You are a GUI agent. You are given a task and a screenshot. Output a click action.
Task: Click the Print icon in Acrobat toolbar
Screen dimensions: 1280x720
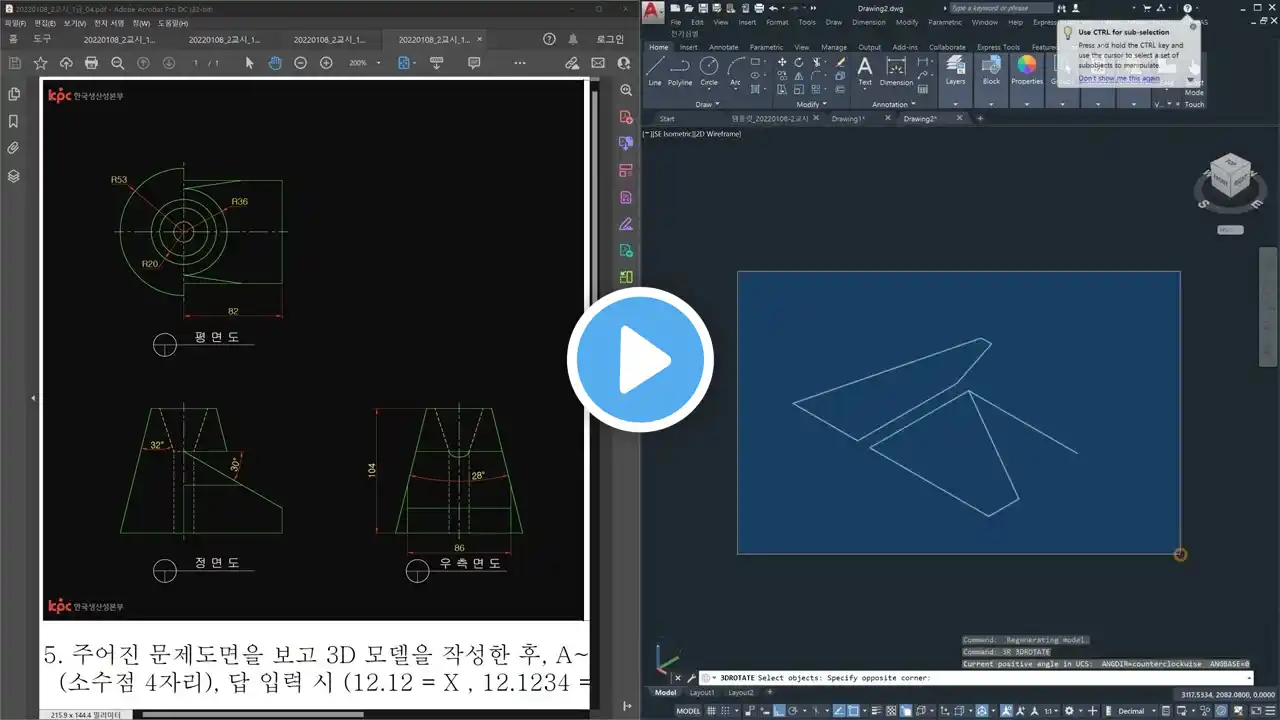tap(91, 63)
